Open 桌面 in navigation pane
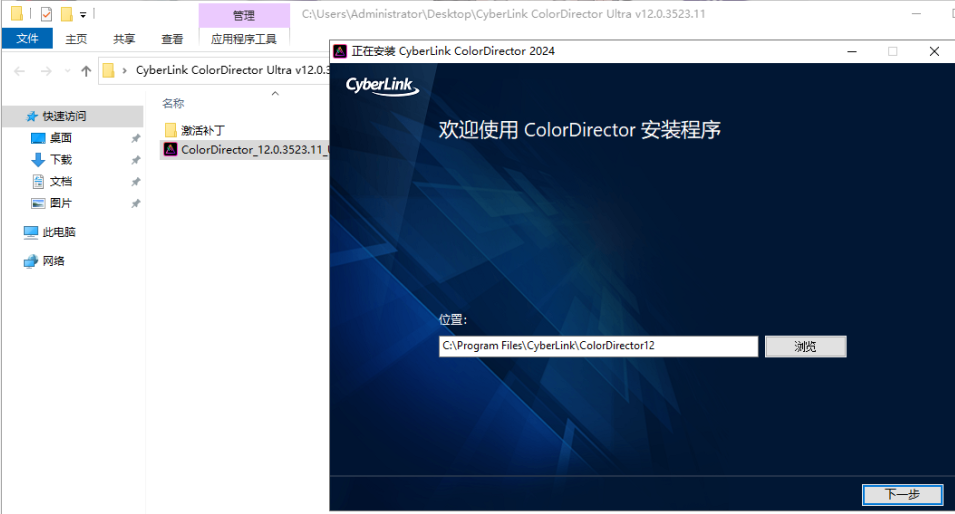This screenshot has height=514, width=955. [60, 138]
